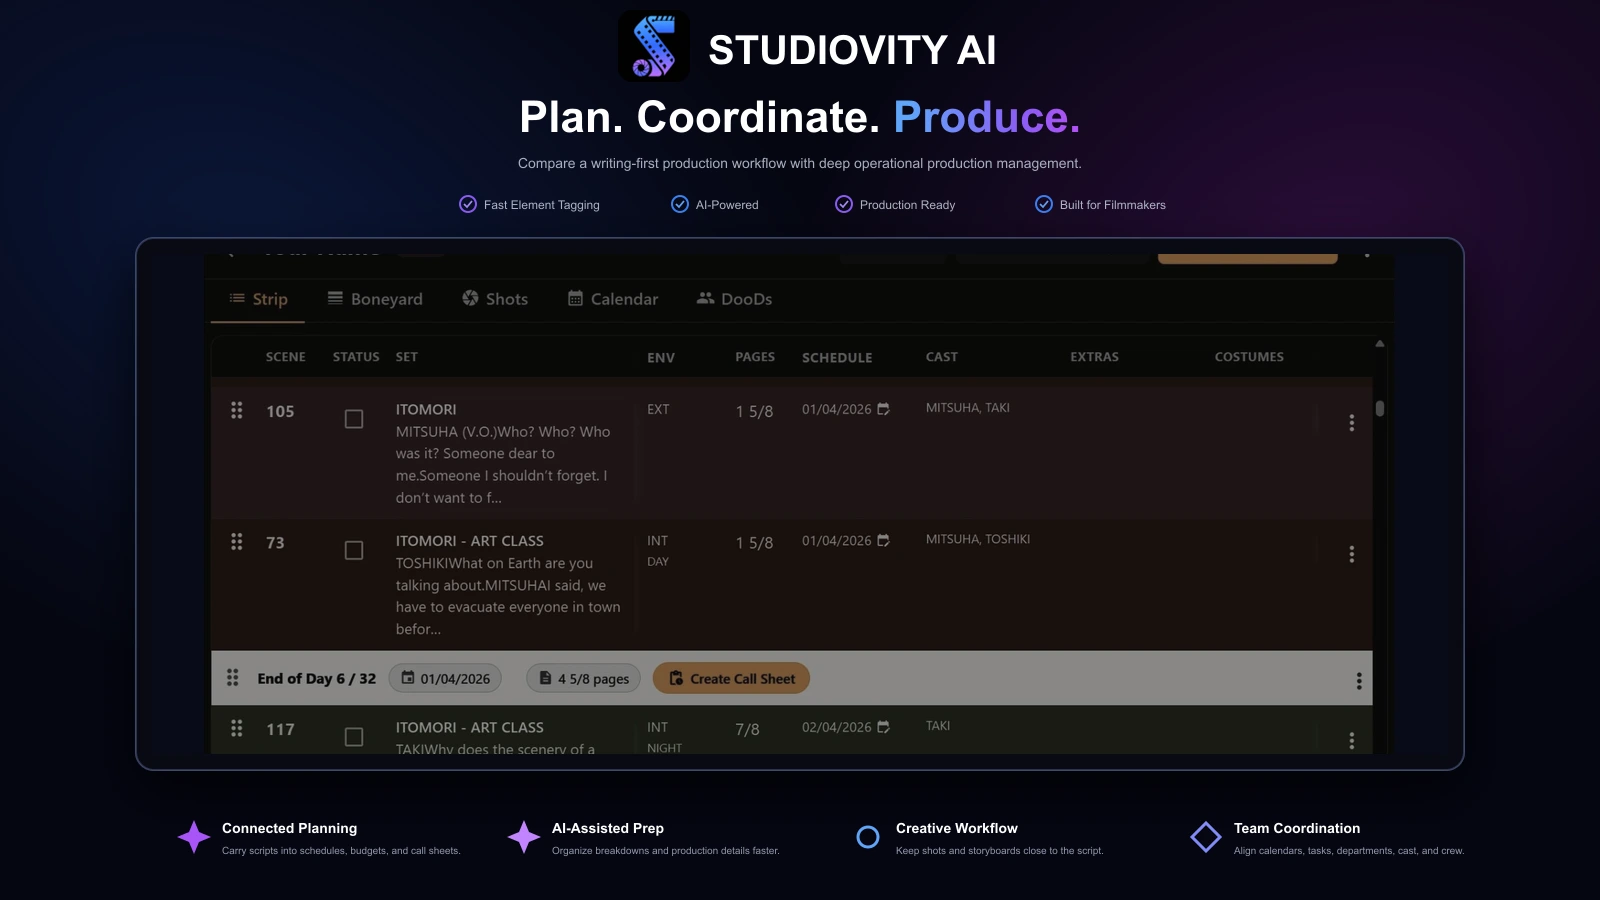Click the COSTUMES column header

click(1249, 357)
